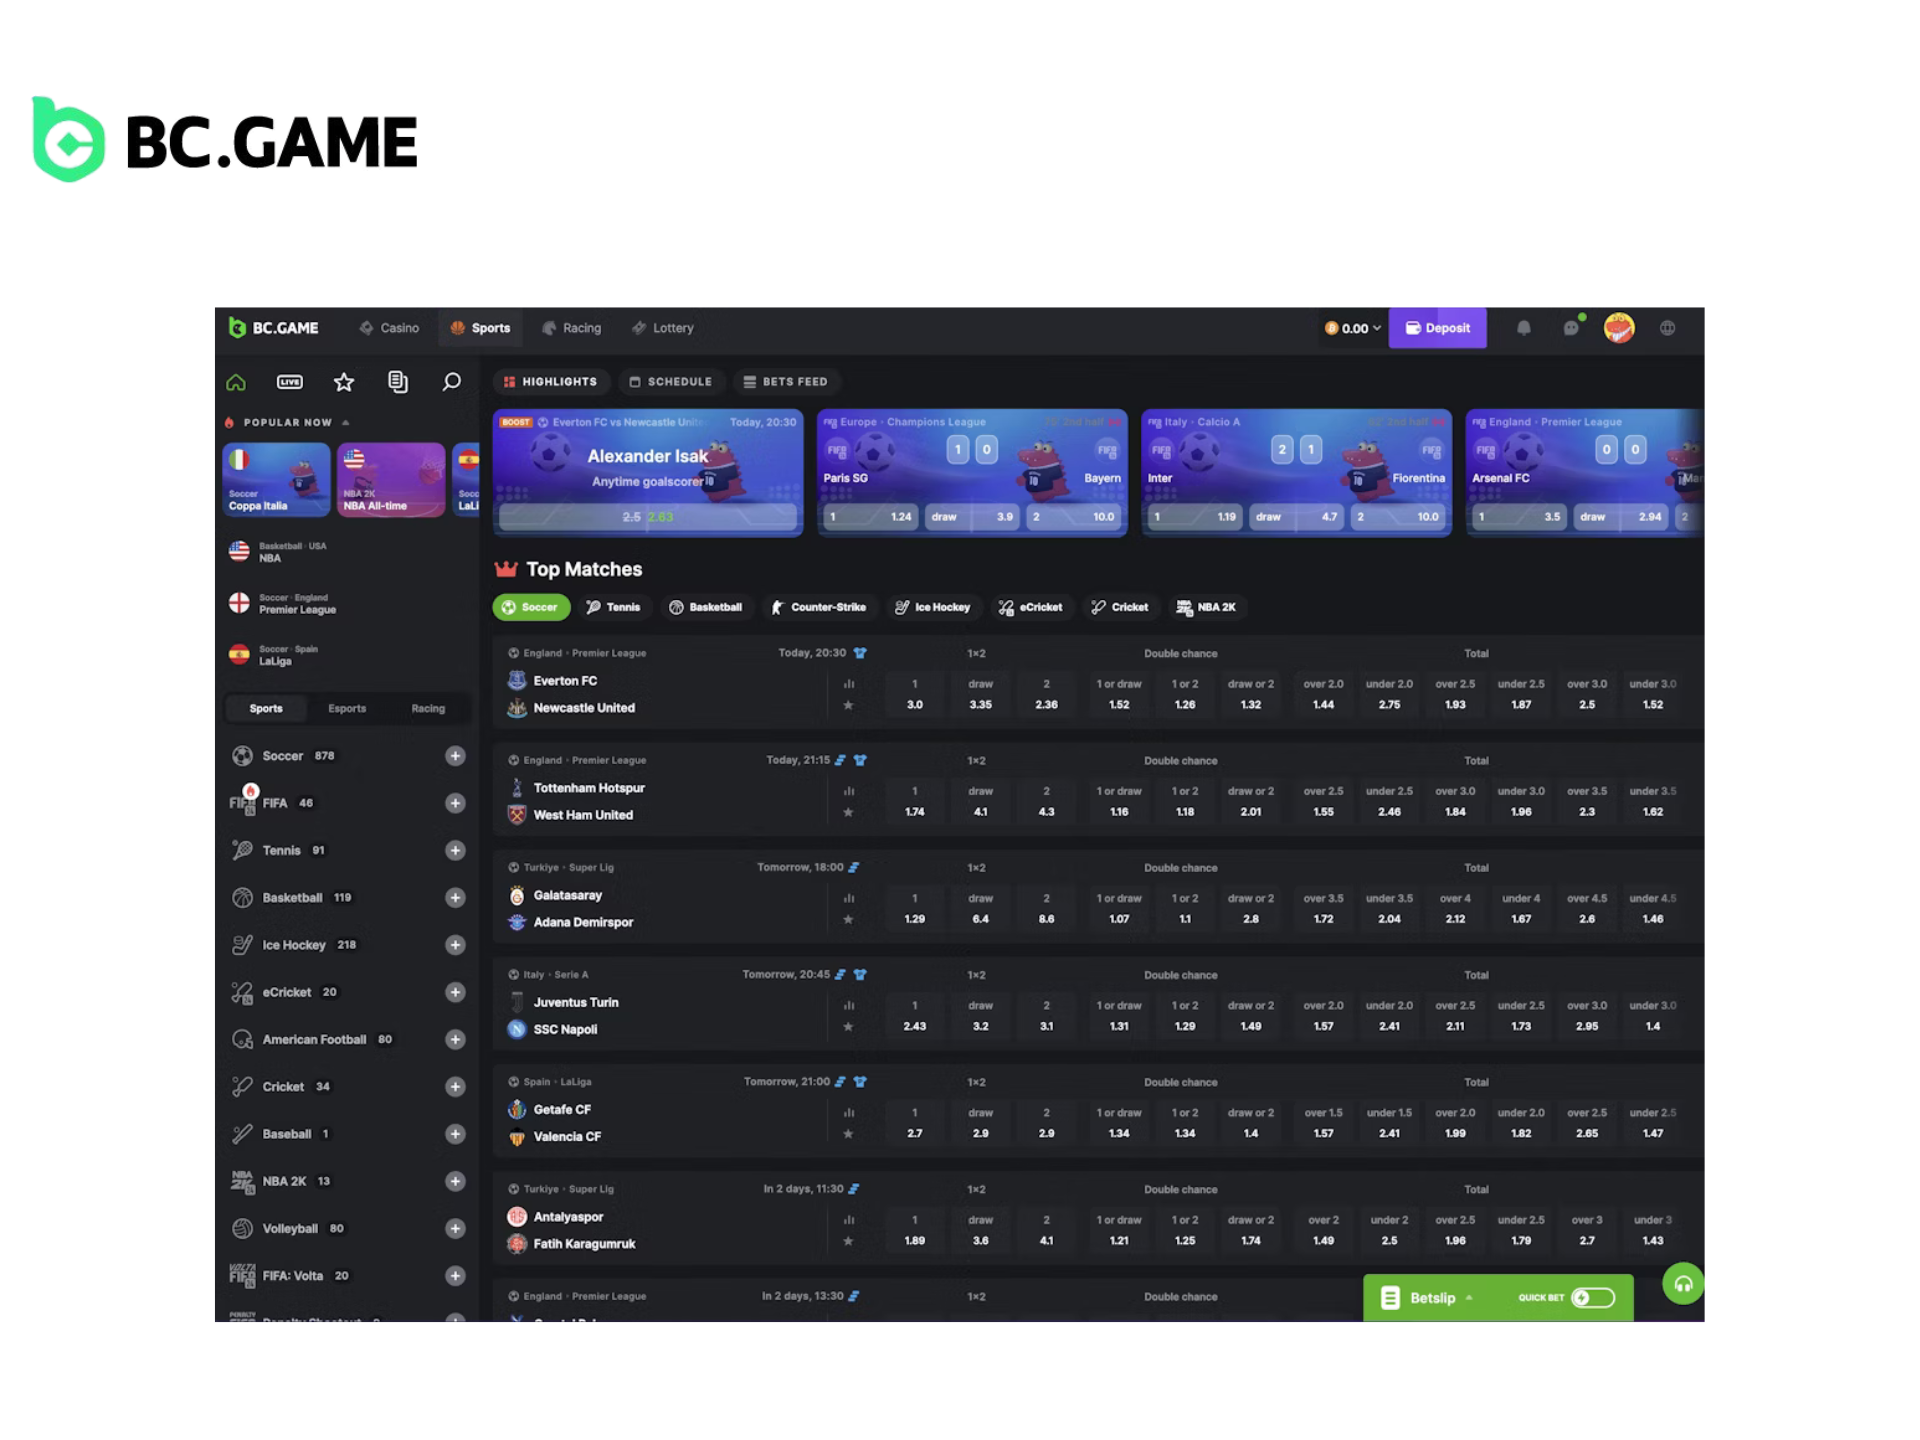Favorite the Everton FC vs Newcastle match star
Viewport: 1920px width, 1440px height.
(849, 705)
